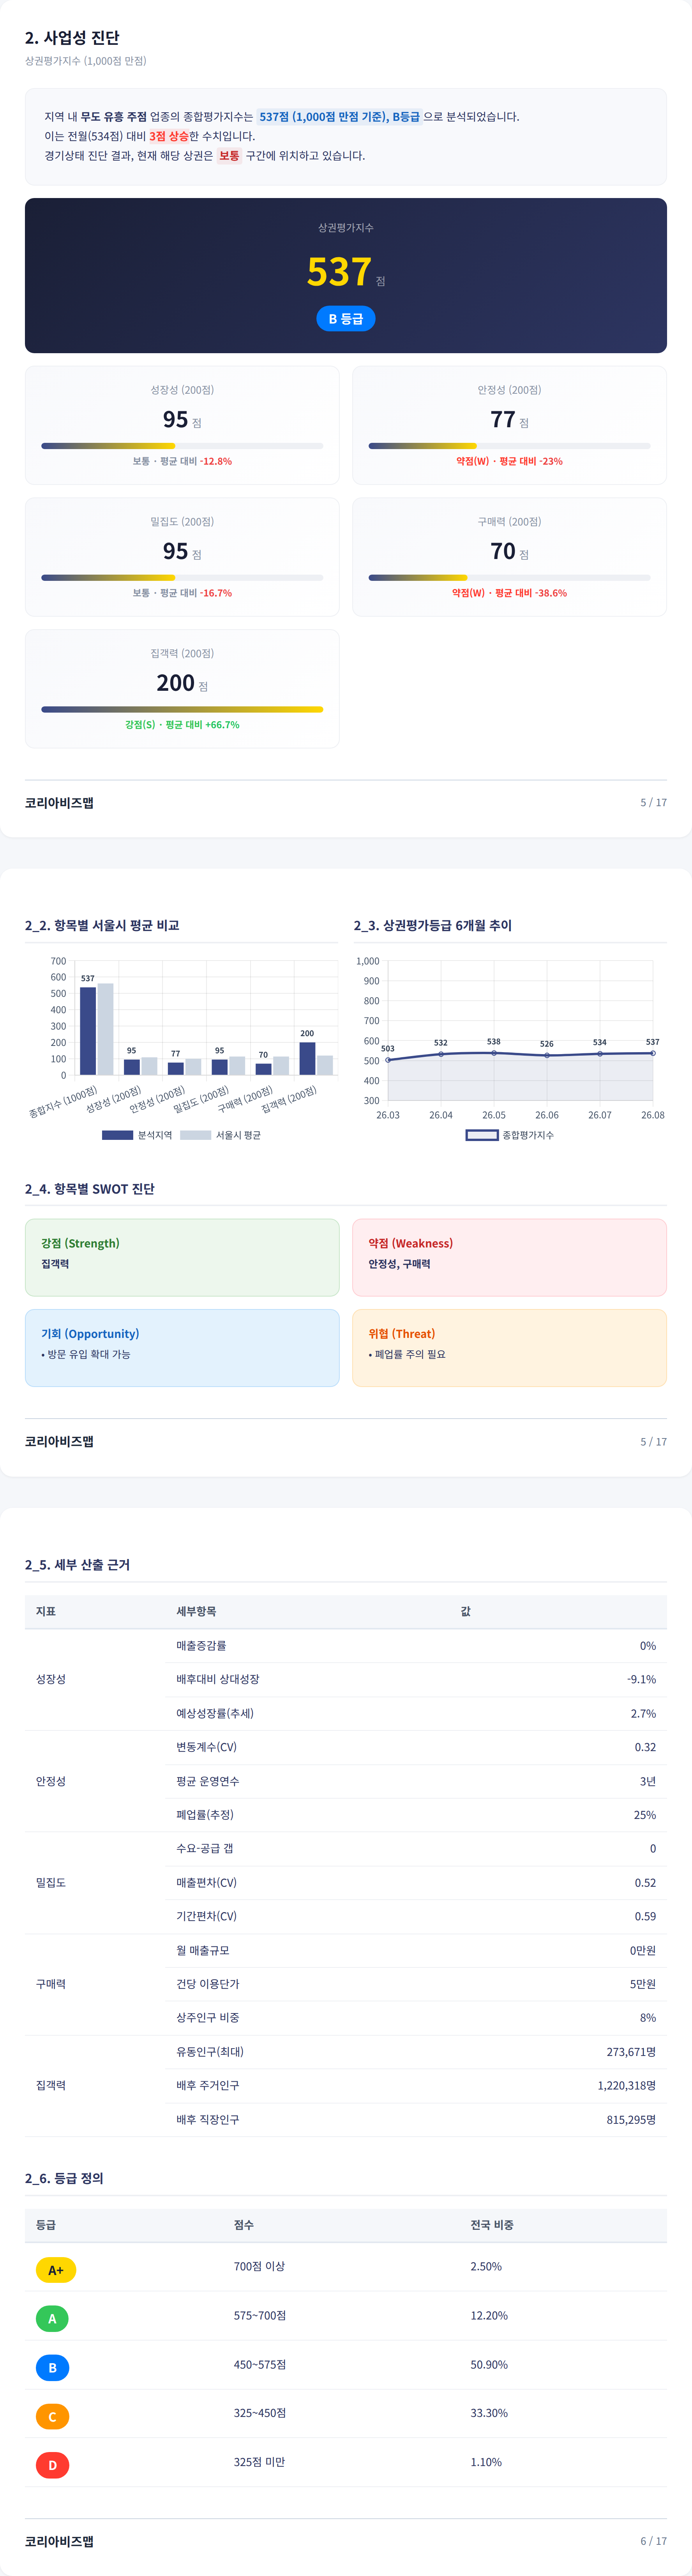Select the 수요·공급 갭 row
The image size is (692, 2576).
[x=416, y=1848]
